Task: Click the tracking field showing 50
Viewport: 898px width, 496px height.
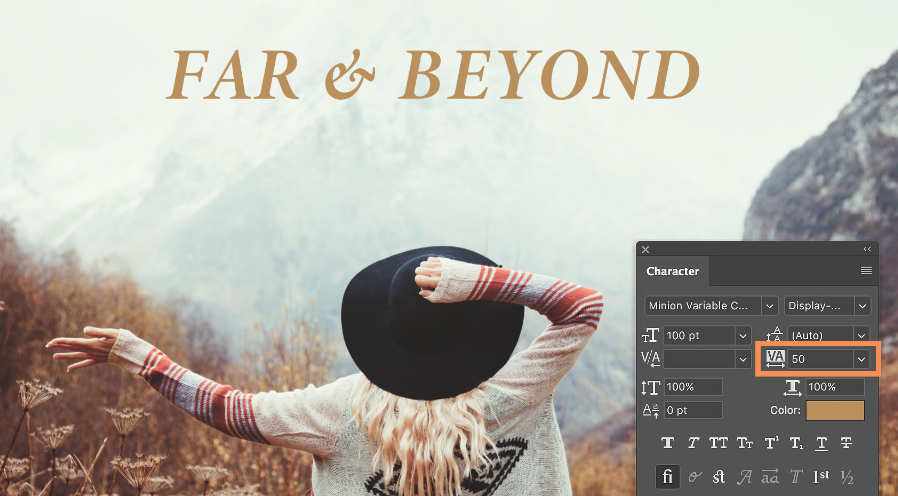Action: tap(821, 359)
